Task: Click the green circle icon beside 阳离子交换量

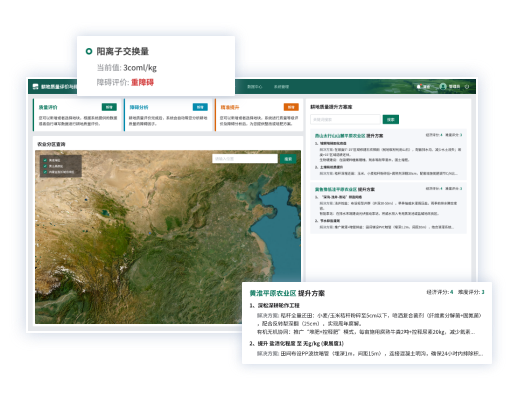Action: coord(89,51)
